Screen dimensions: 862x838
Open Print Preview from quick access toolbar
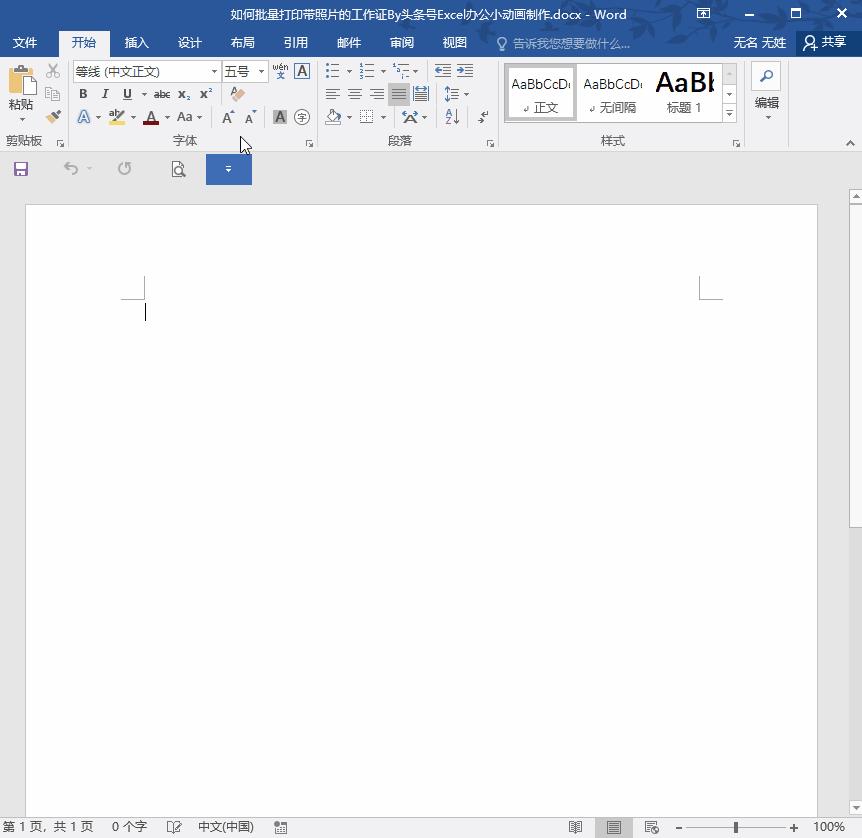coord(178,169)
